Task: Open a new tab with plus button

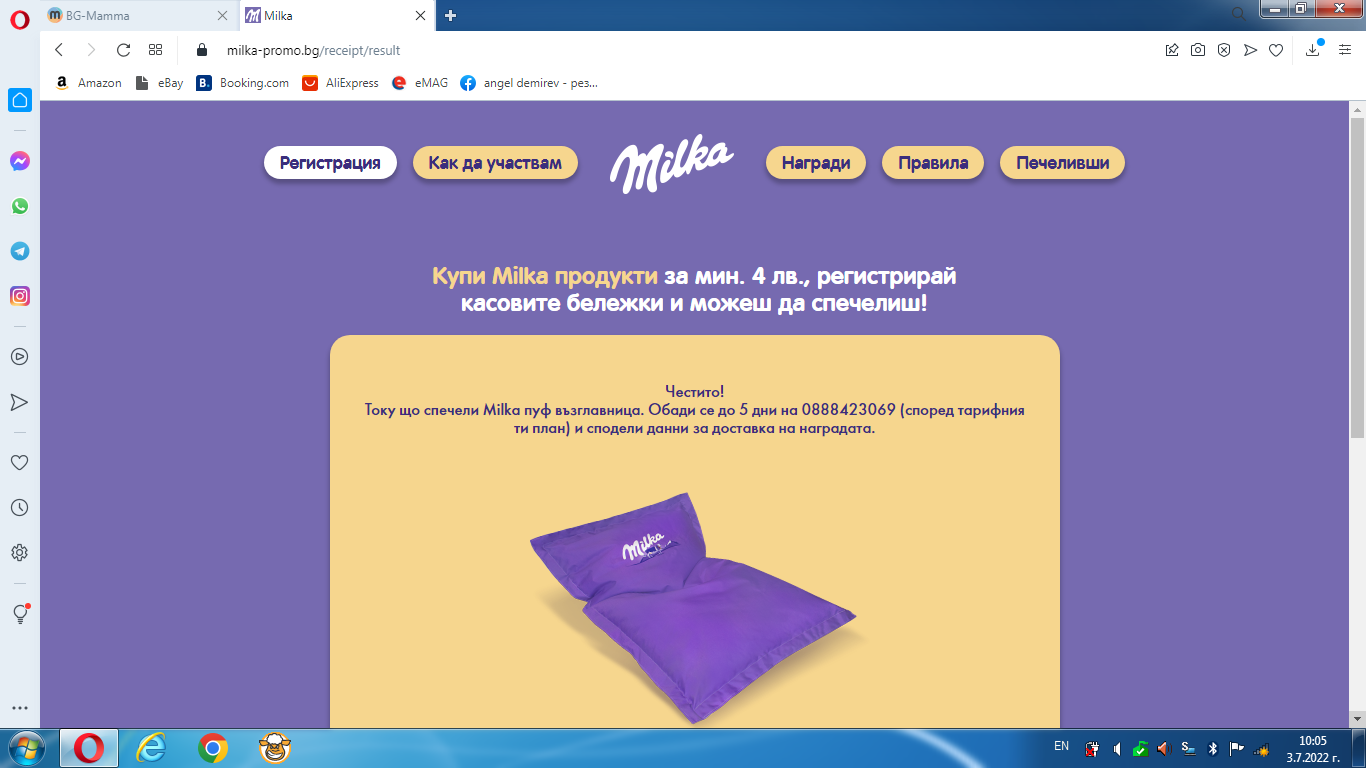Action: pos(450,15)
